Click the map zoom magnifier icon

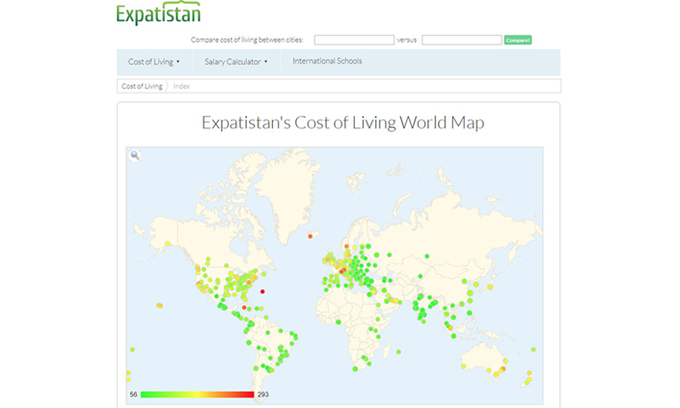point(135,155)
